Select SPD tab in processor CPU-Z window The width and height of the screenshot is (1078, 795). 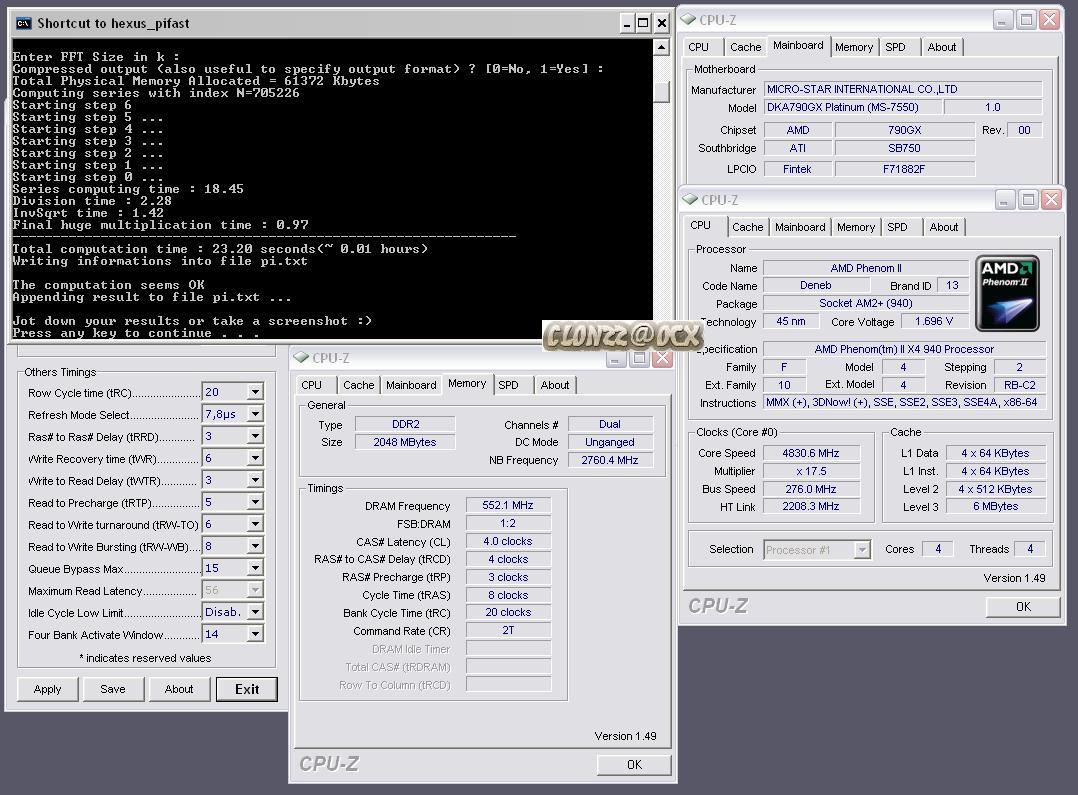[897, 227]
